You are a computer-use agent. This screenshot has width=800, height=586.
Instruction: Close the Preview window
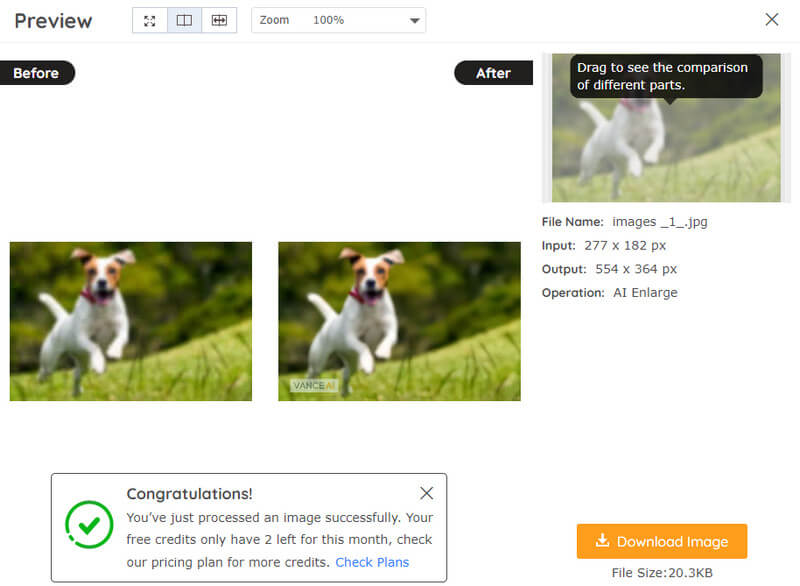[x=771, y=19]
